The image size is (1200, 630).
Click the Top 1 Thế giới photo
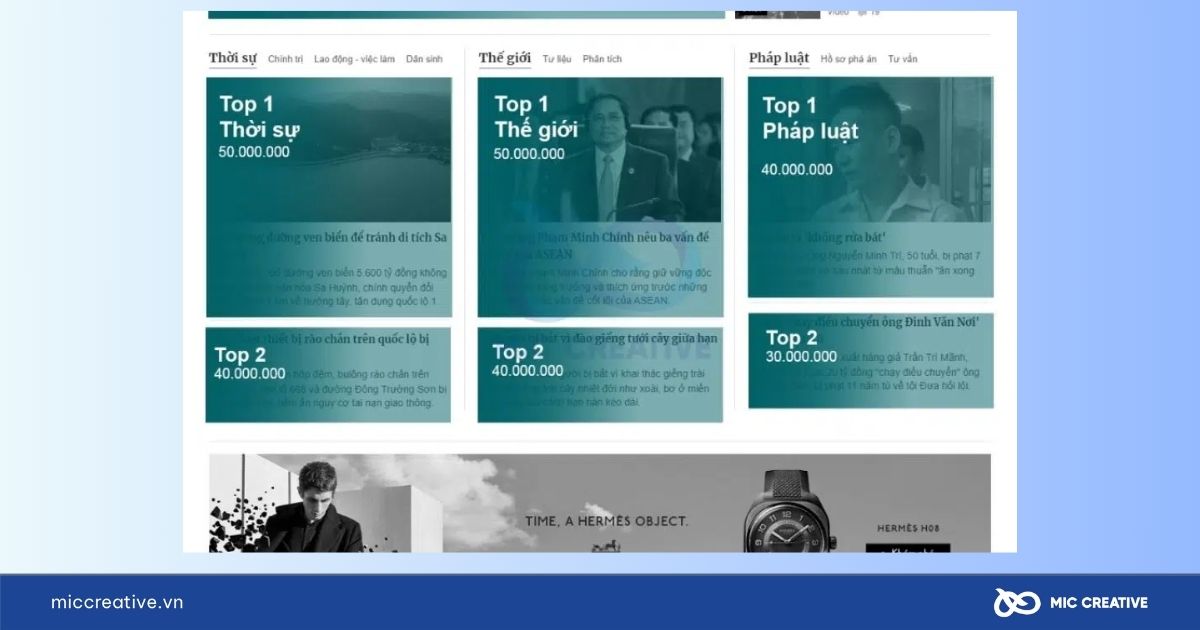coord(600,150)
